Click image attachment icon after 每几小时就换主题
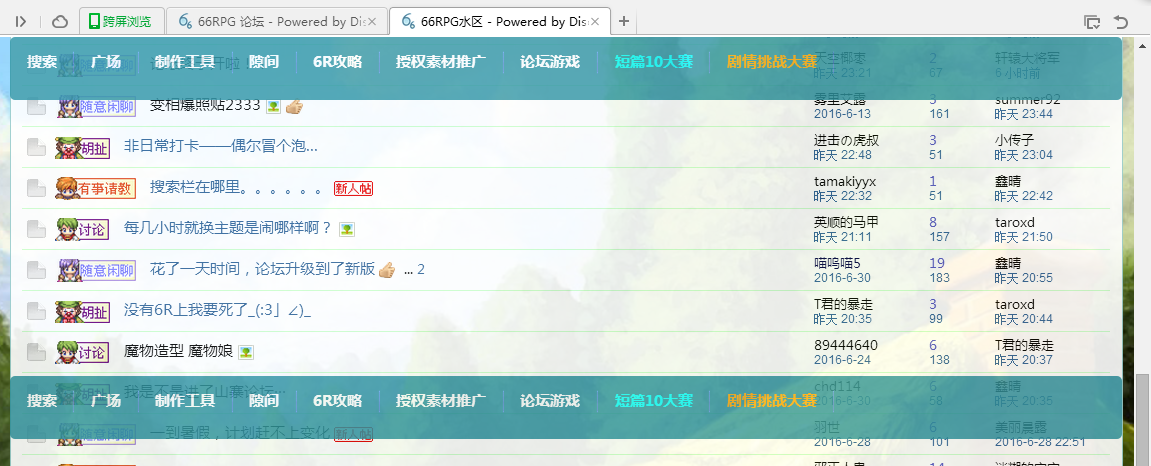 346,230
